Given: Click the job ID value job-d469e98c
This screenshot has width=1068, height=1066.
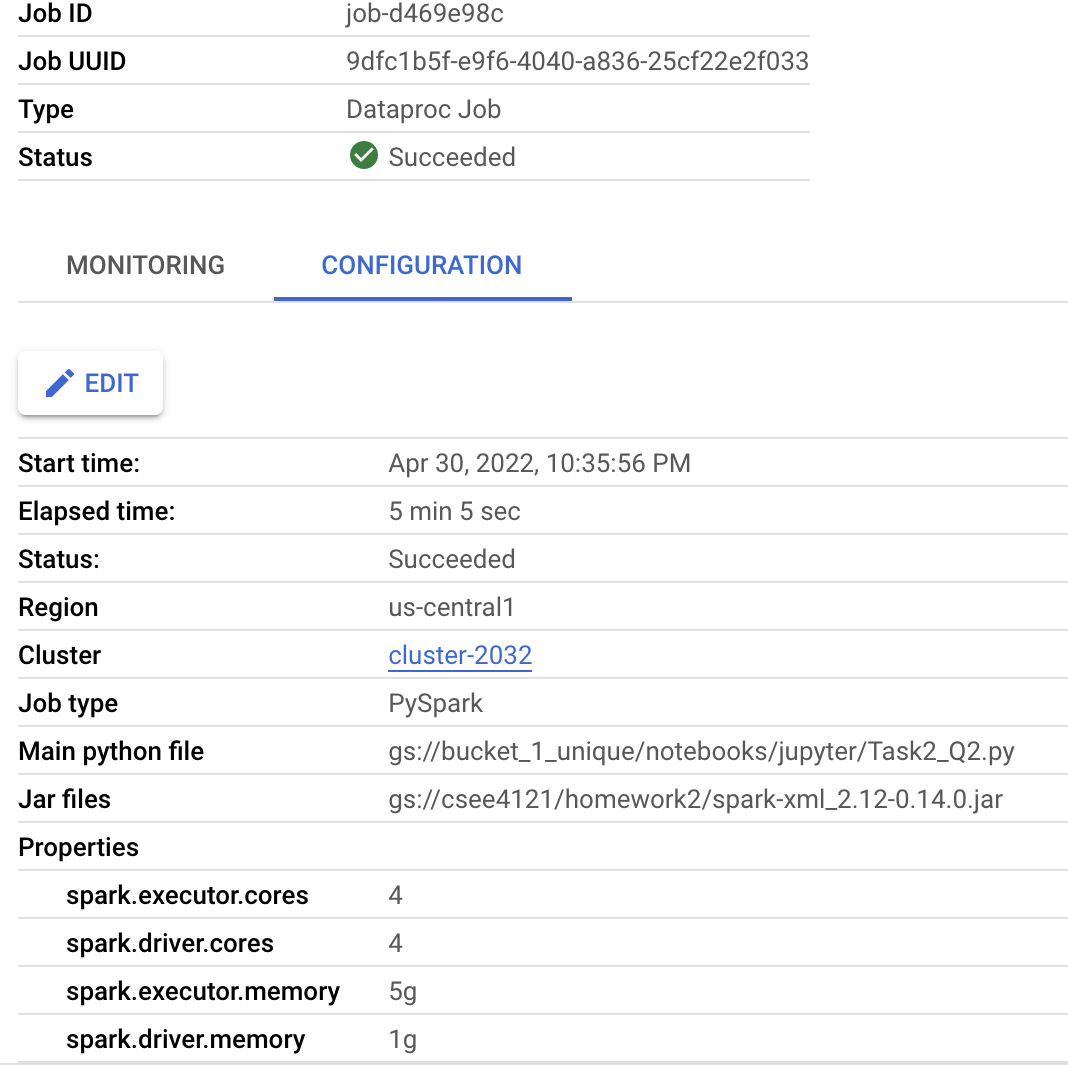Looking at the screenshot, I should [x=424, y=13].
